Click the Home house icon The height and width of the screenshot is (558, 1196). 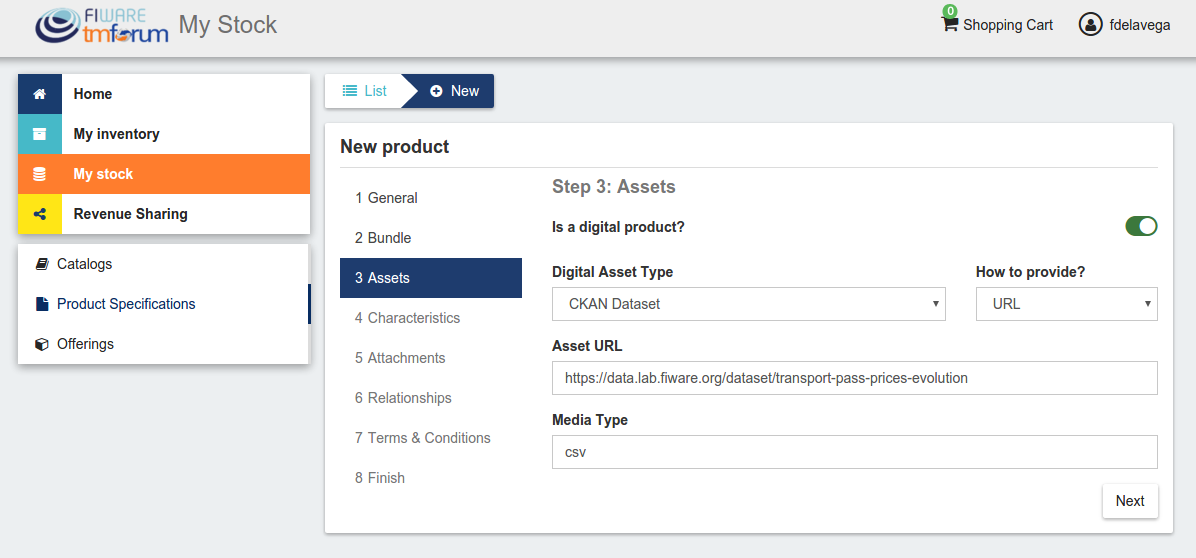[x=40, y=94]
